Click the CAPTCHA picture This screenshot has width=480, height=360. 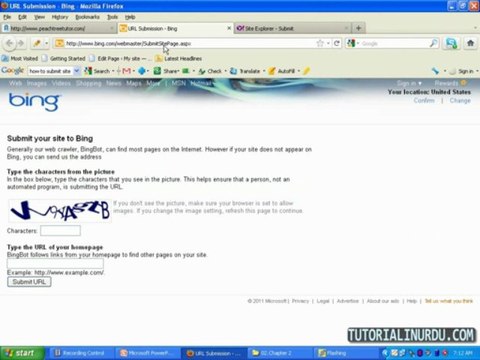coord(60,211)
